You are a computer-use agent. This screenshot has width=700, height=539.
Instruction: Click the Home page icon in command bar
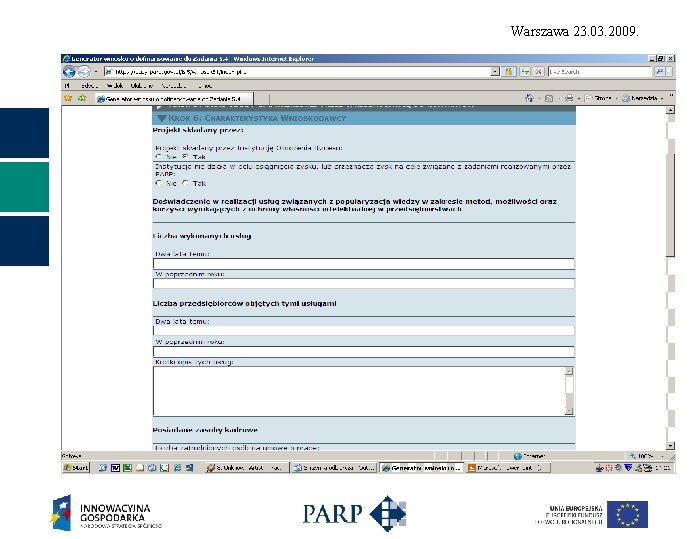tap(529, 98)
